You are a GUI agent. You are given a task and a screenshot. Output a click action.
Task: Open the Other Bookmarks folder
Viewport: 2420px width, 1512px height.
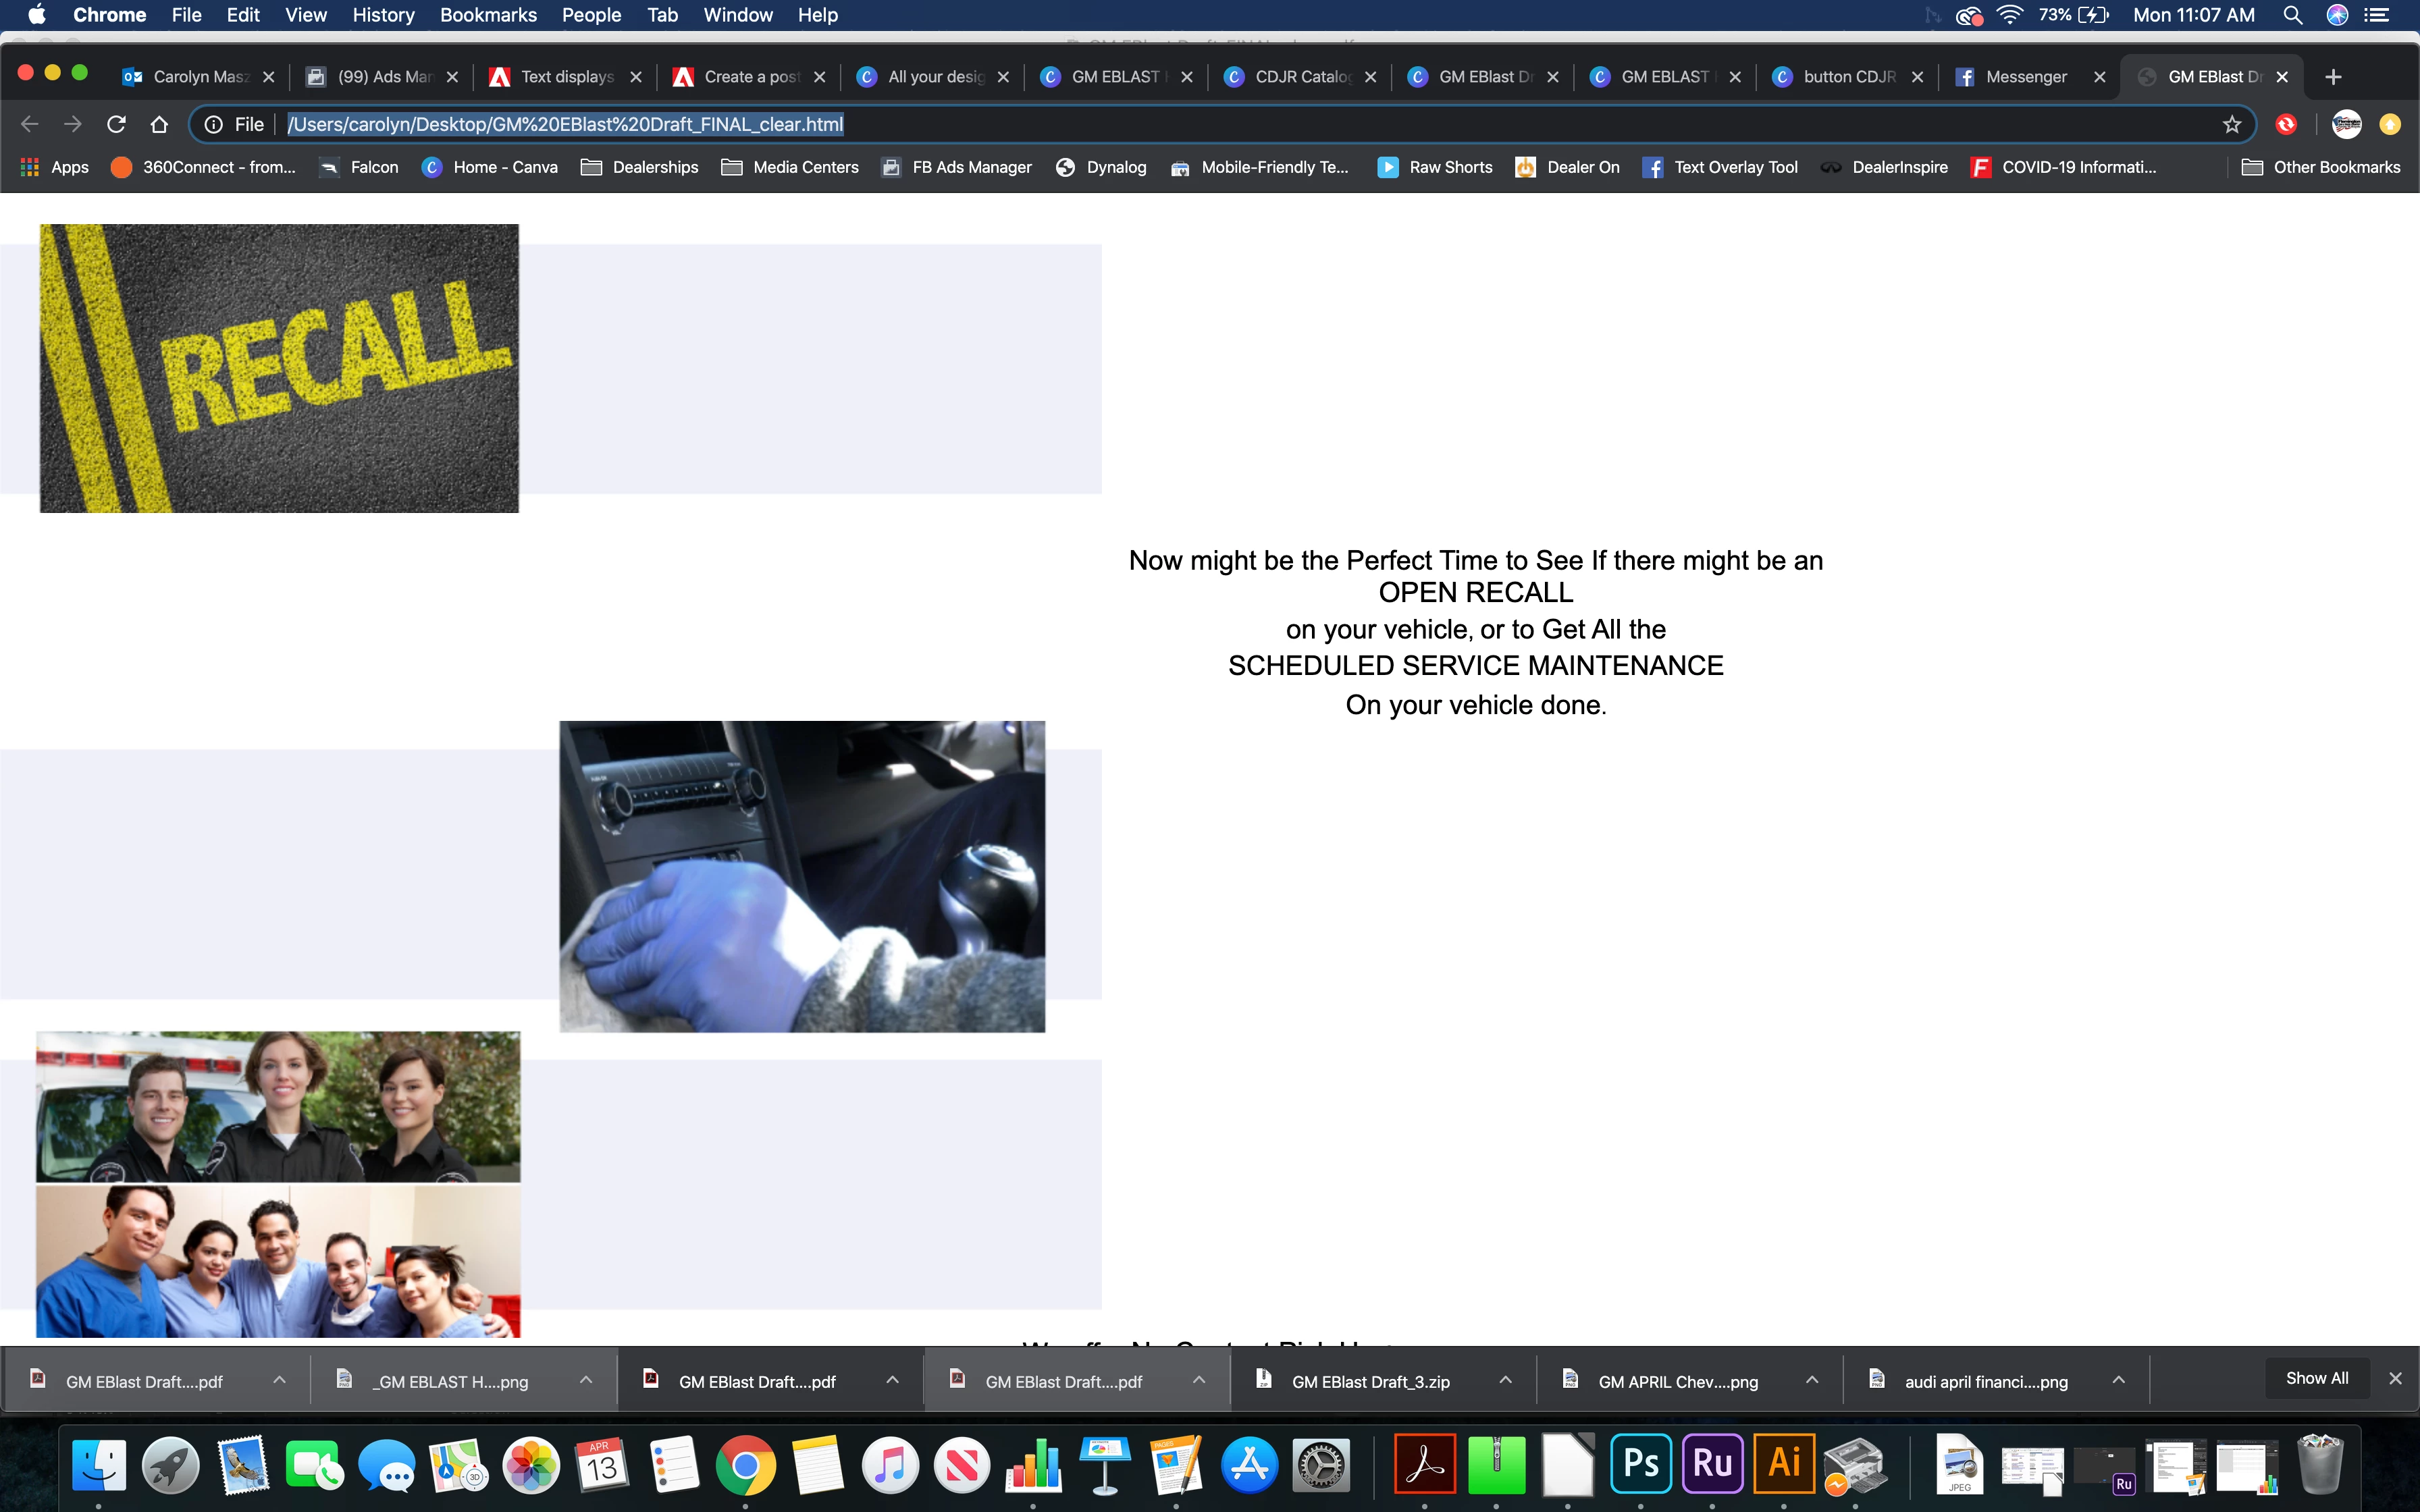tap(2321, 167)
